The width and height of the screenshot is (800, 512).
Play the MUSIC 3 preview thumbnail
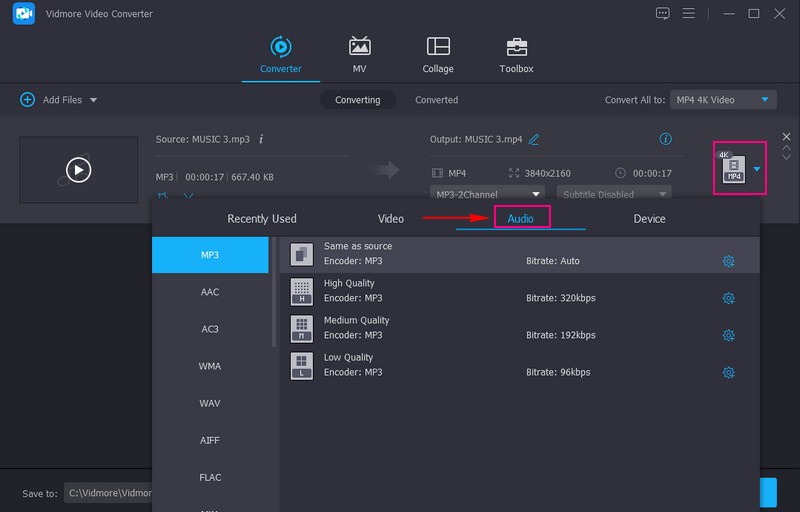coord(78,170)
